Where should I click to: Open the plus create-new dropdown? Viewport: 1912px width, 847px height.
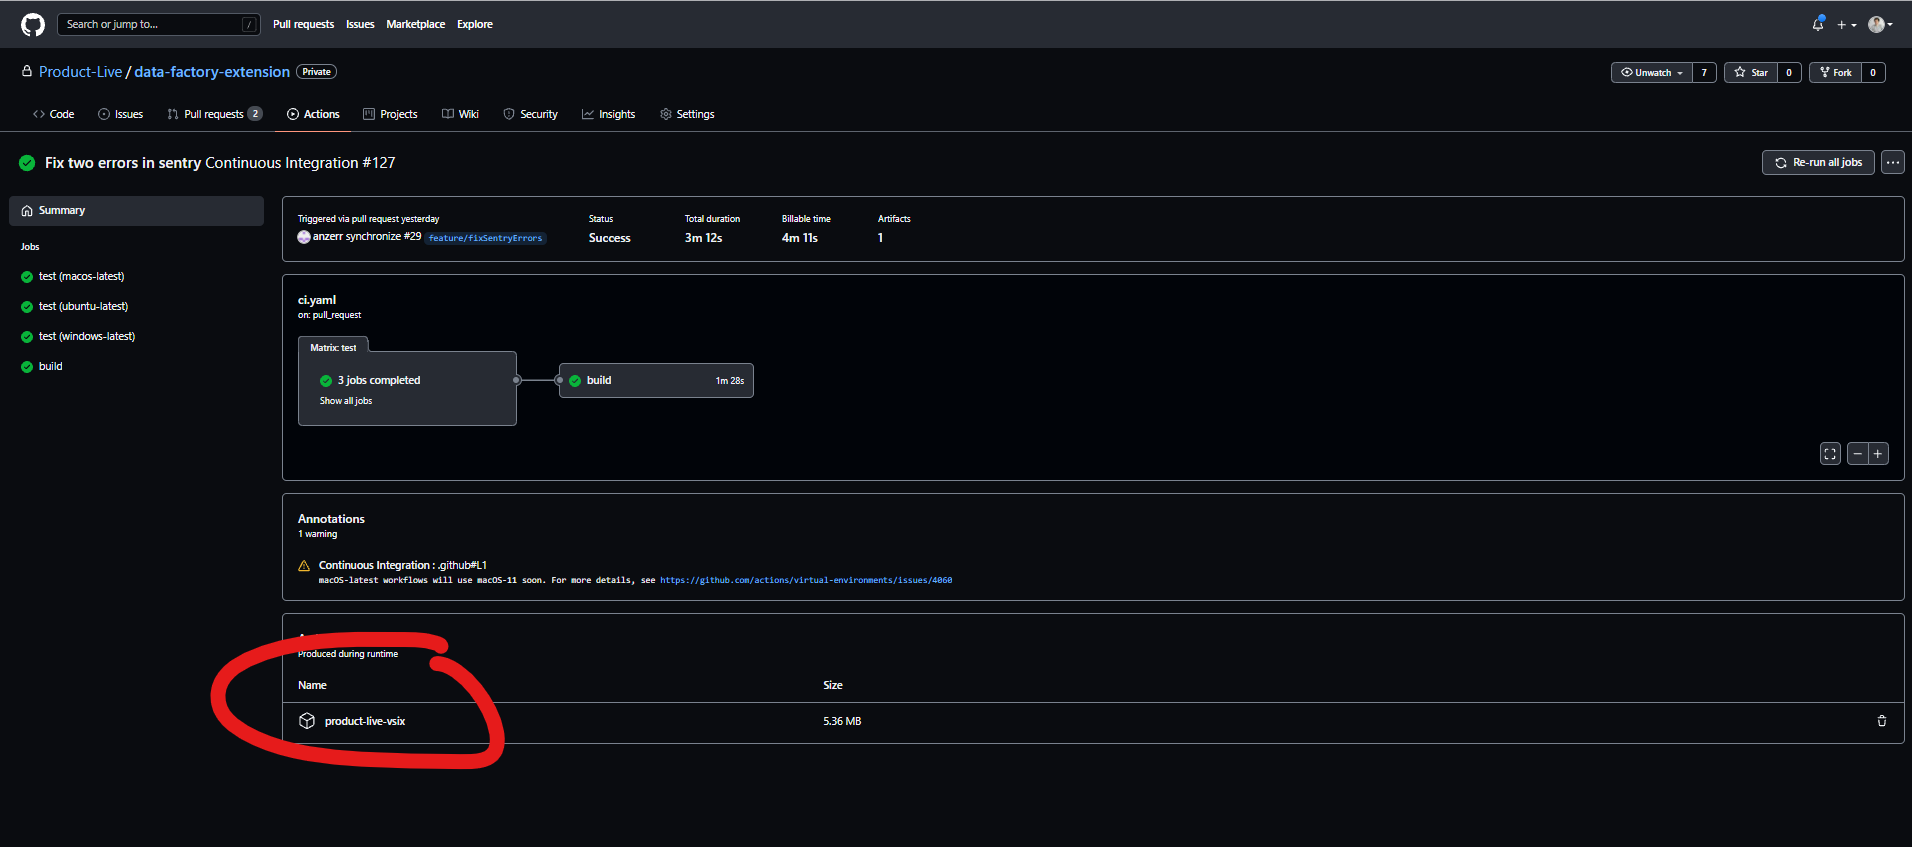click(1846, 24)
